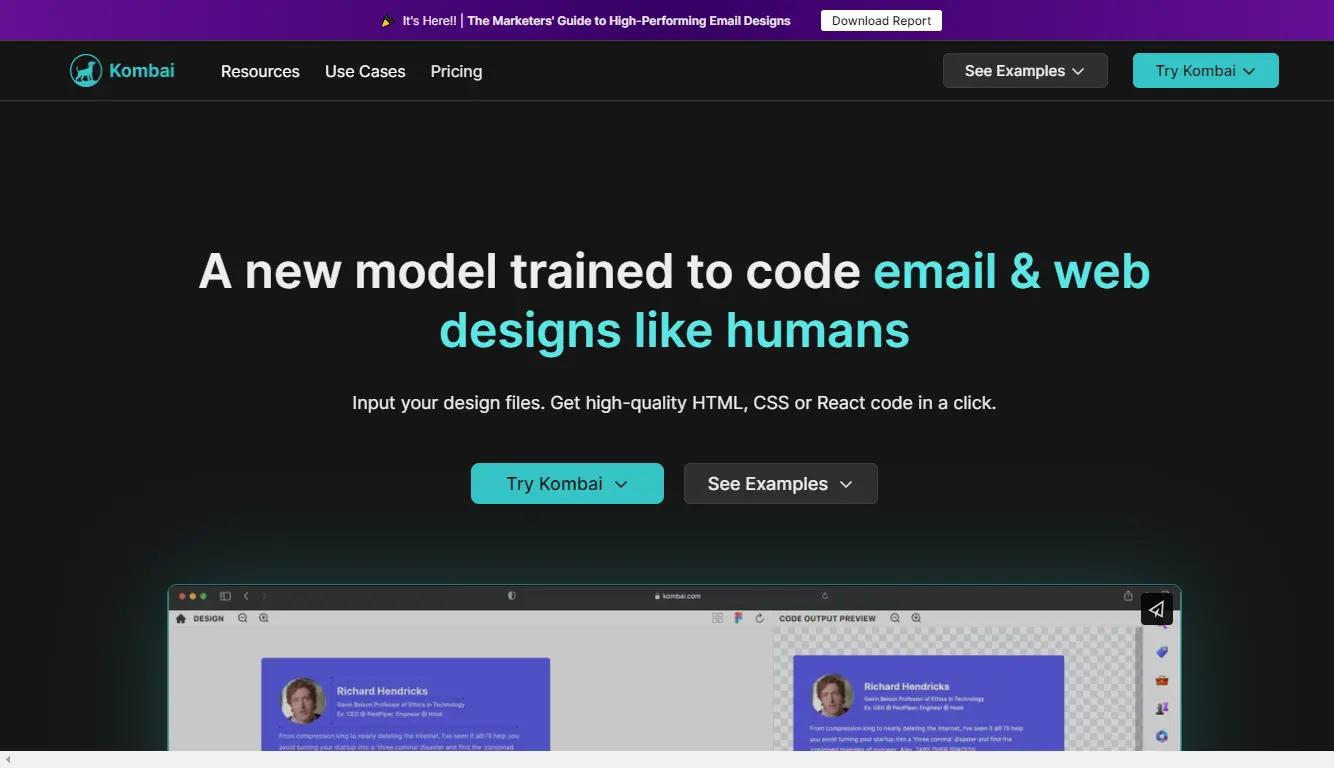Click the blue tag sidebar icon
Viewport: 1334px width, 768px height.
pos(1161,652)
